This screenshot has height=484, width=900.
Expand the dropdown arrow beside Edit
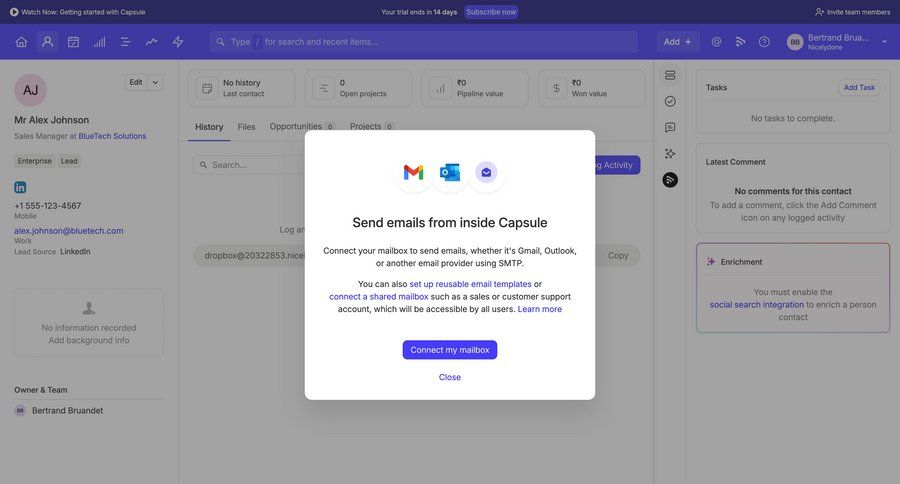155,82
